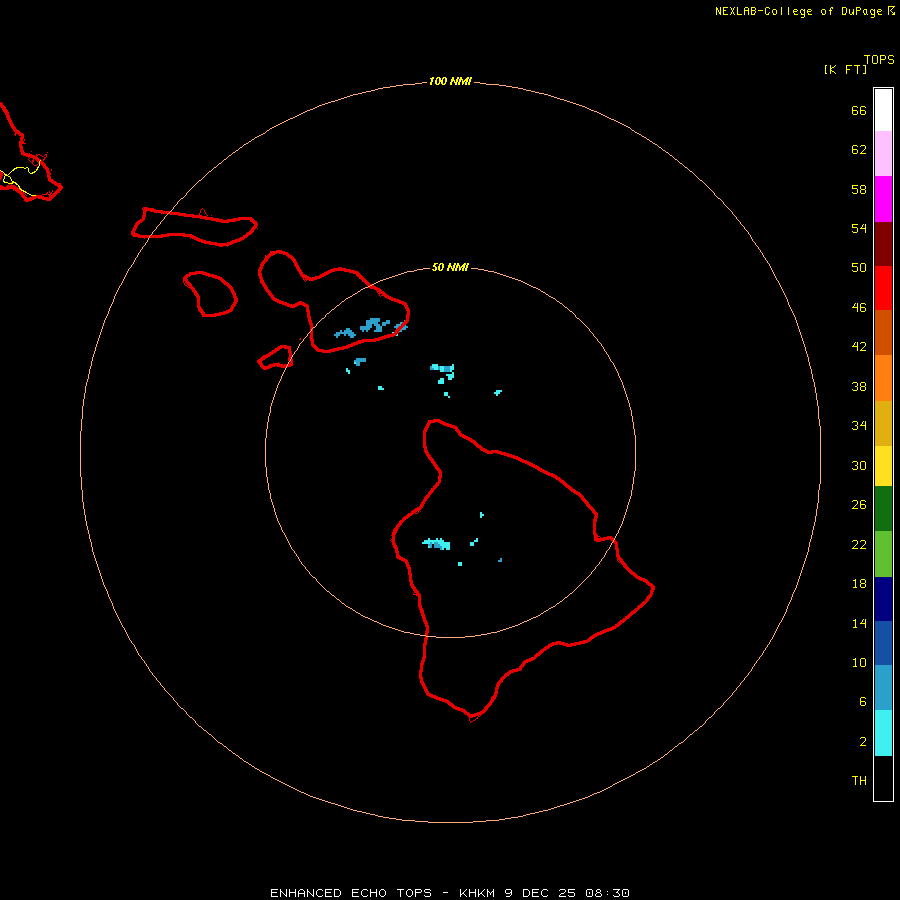Click the black TH threshold swatch
The width and height of the screenshot is (900, 900).
883,778
